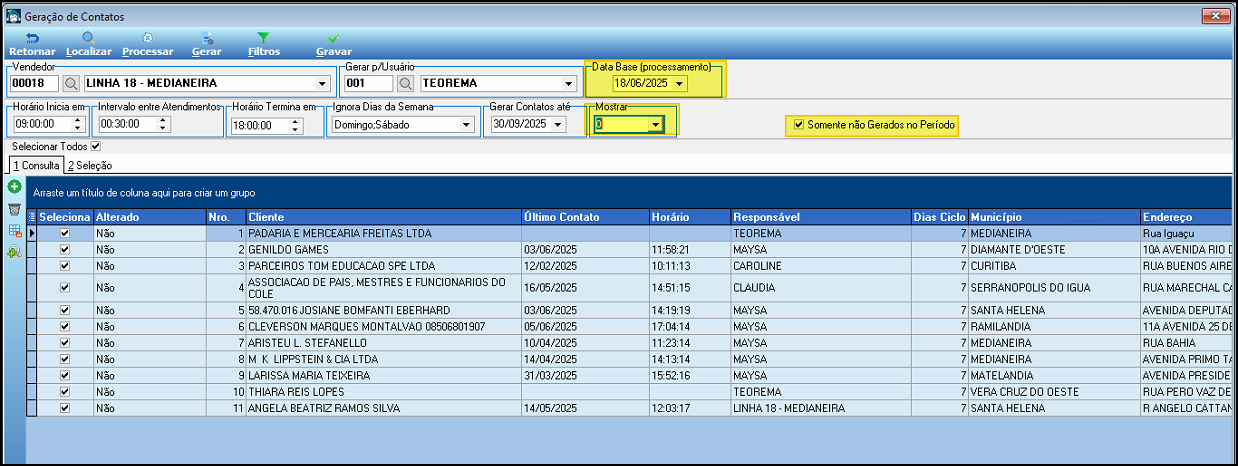Click the DIAMANTE D'OESTE município cell

(1054, 249)
